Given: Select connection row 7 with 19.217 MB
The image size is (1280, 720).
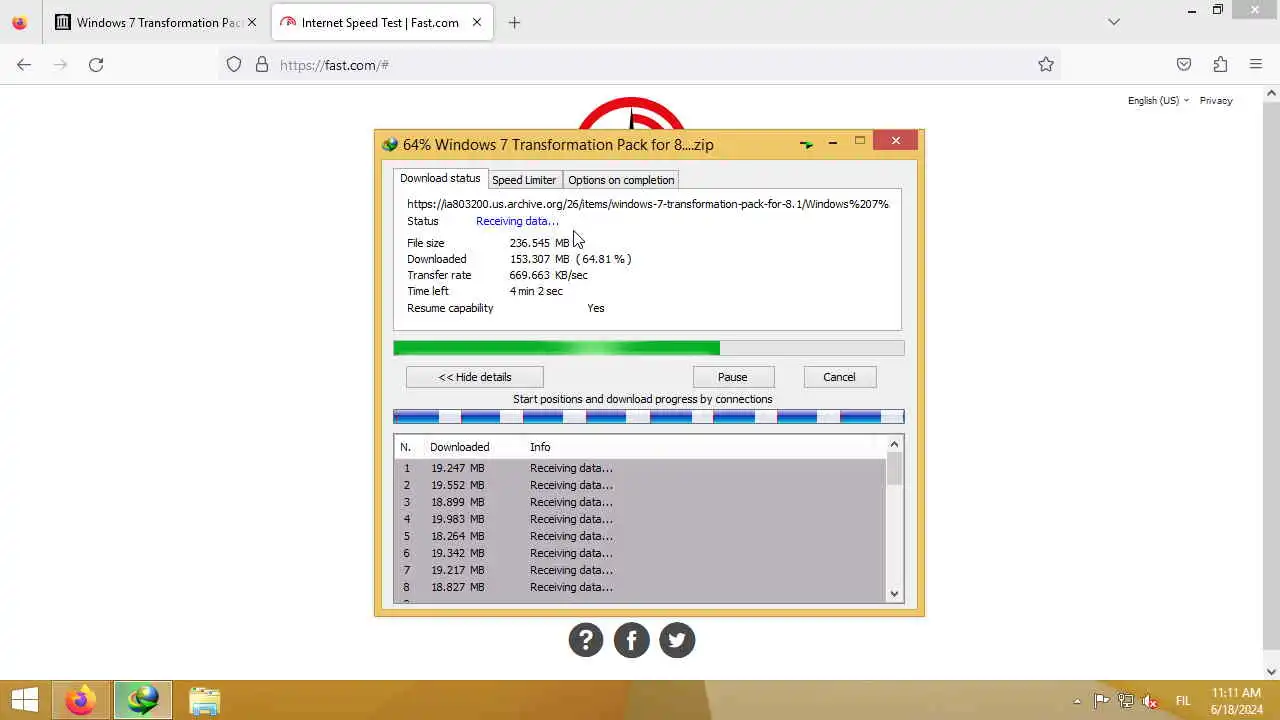Looking at the screenshot, I should 640,570.
